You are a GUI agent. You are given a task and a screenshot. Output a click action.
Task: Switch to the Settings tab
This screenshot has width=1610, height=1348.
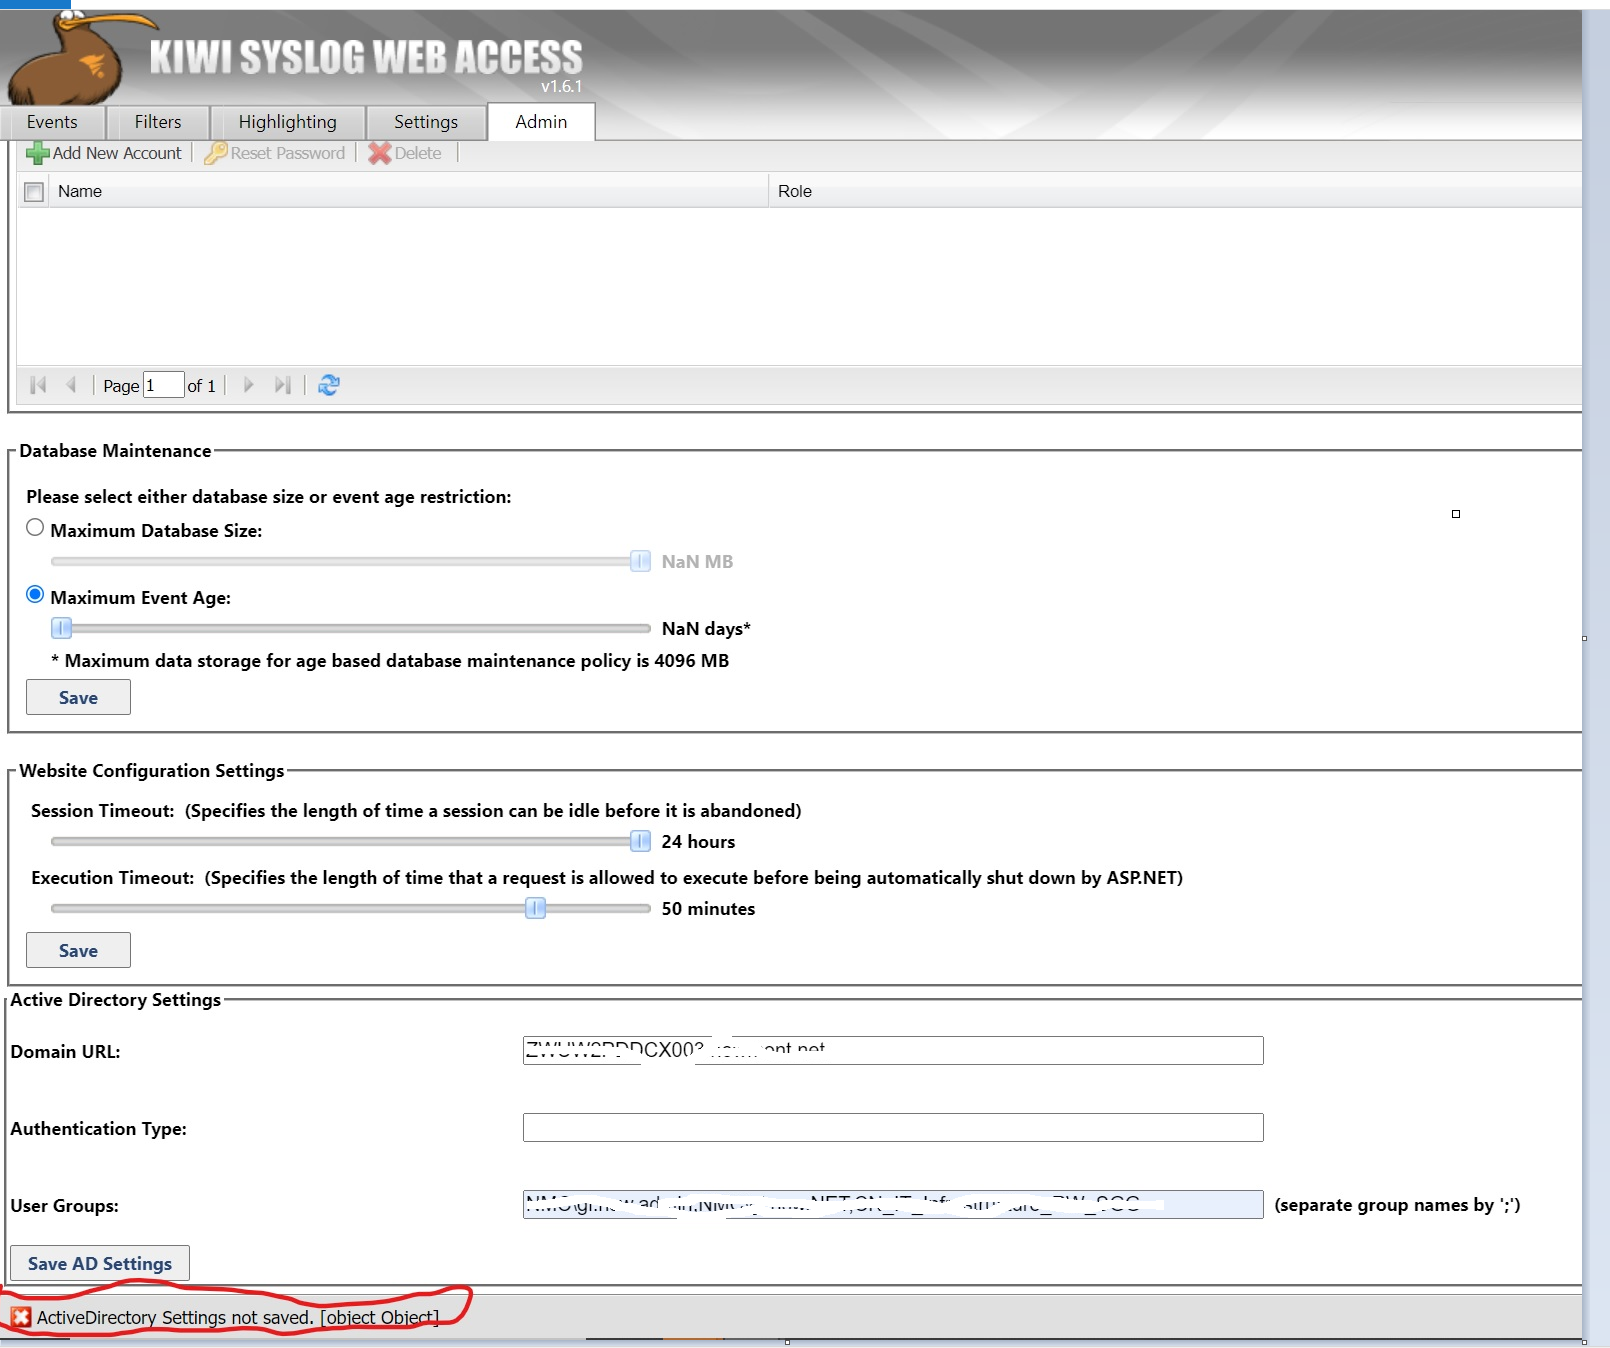click(x=426, y=122)
